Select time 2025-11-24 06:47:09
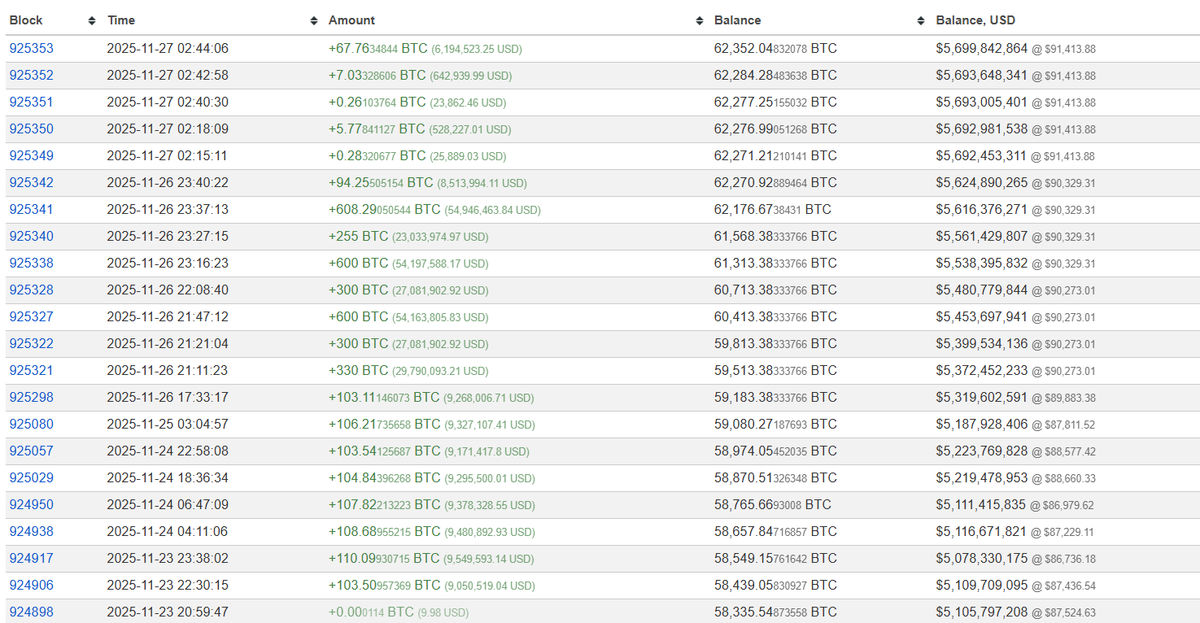This screenshot has height=623, width=1200. pyautogui.click(x=167, y=505)
